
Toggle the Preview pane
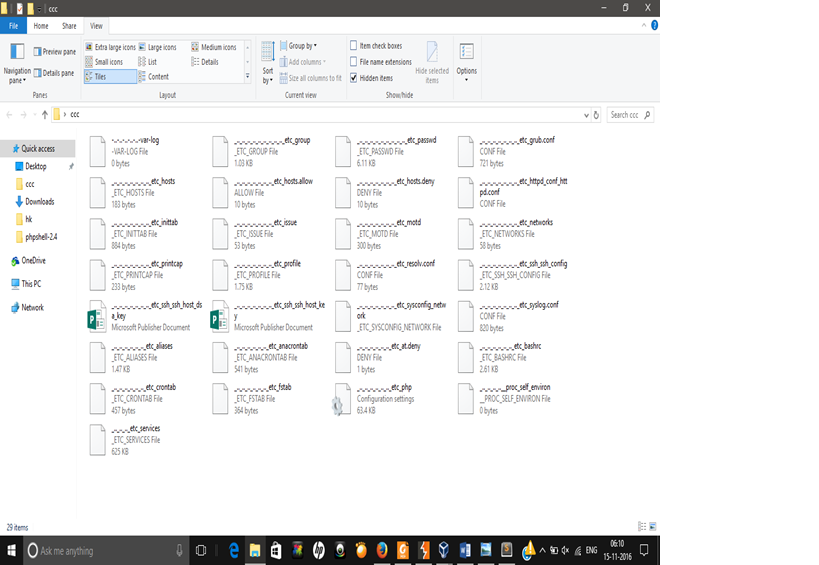[x=55, y=52]
